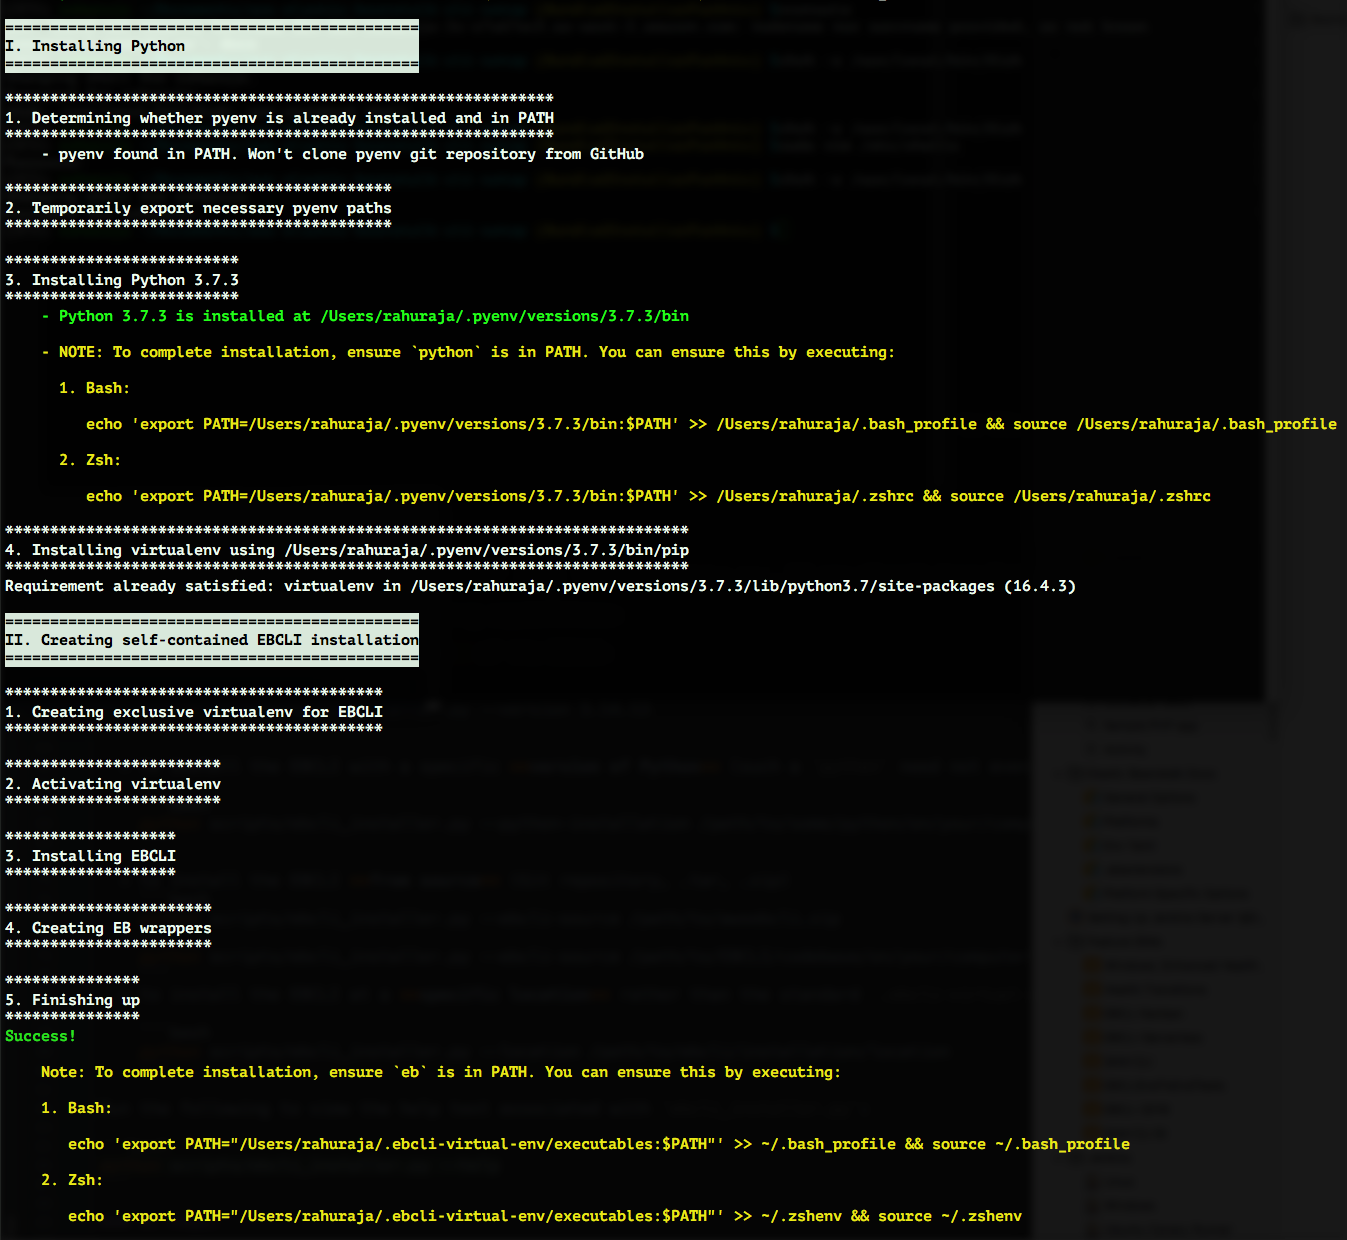Click the 'pyenv found in PATH' message line
This screenshot has height=1240, width=1347.
342,154
